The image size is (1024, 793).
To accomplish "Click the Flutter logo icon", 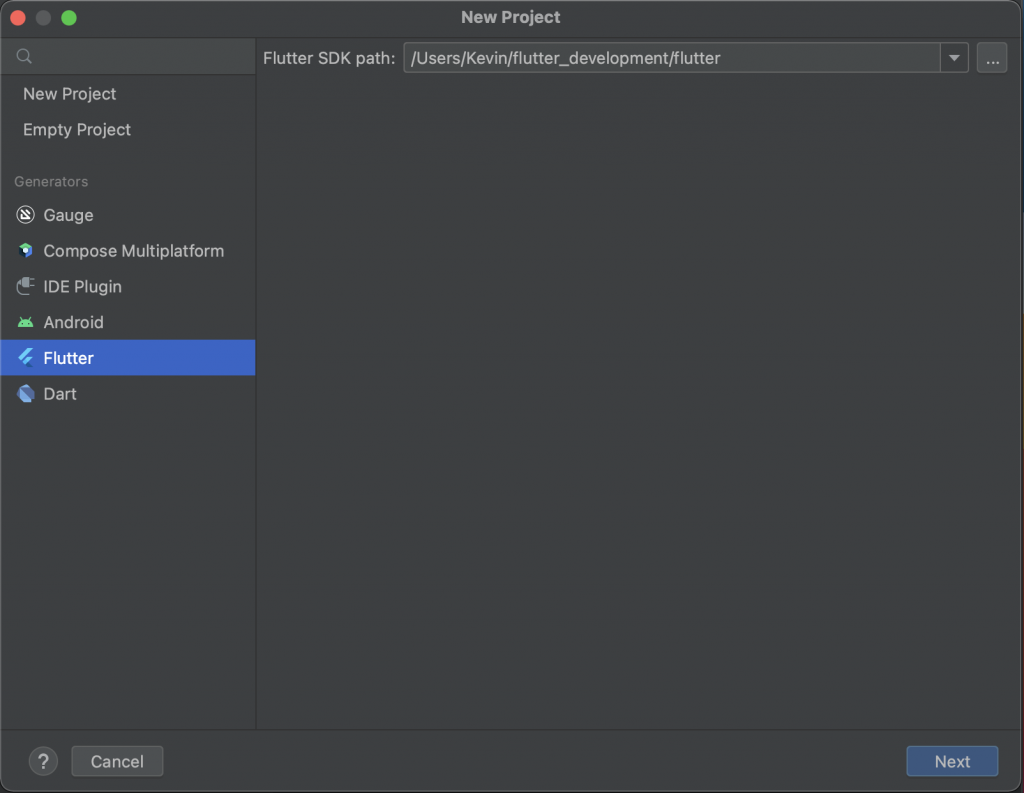I will 25,357.
